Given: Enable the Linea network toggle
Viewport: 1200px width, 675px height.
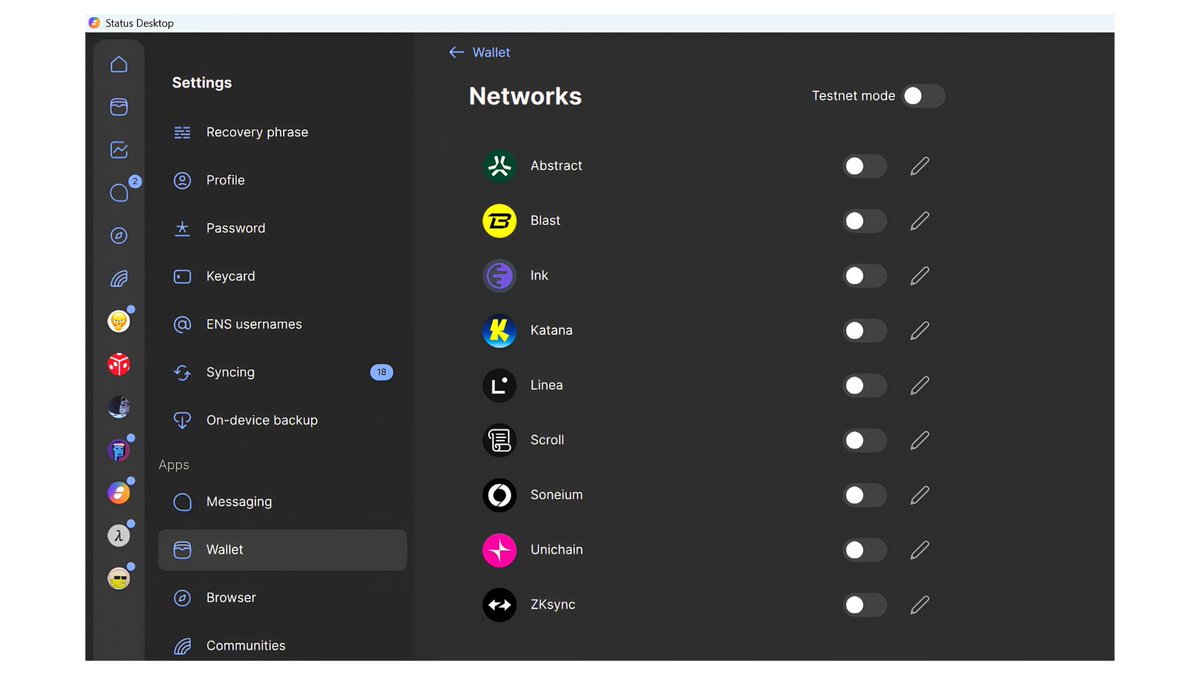Looking at the screenshot, I should (865, 385).
